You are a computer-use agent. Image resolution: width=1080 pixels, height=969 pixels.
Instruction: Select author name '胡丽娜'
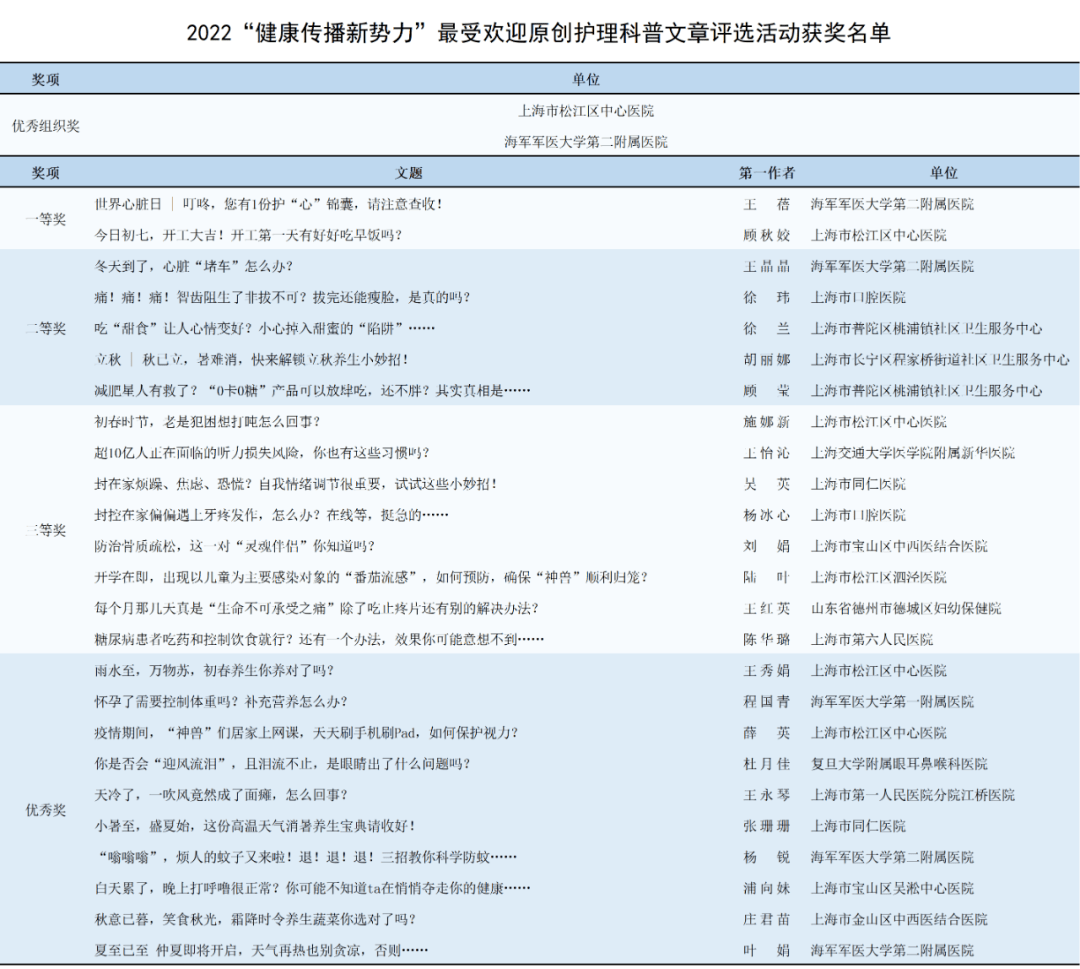point(767,360)
